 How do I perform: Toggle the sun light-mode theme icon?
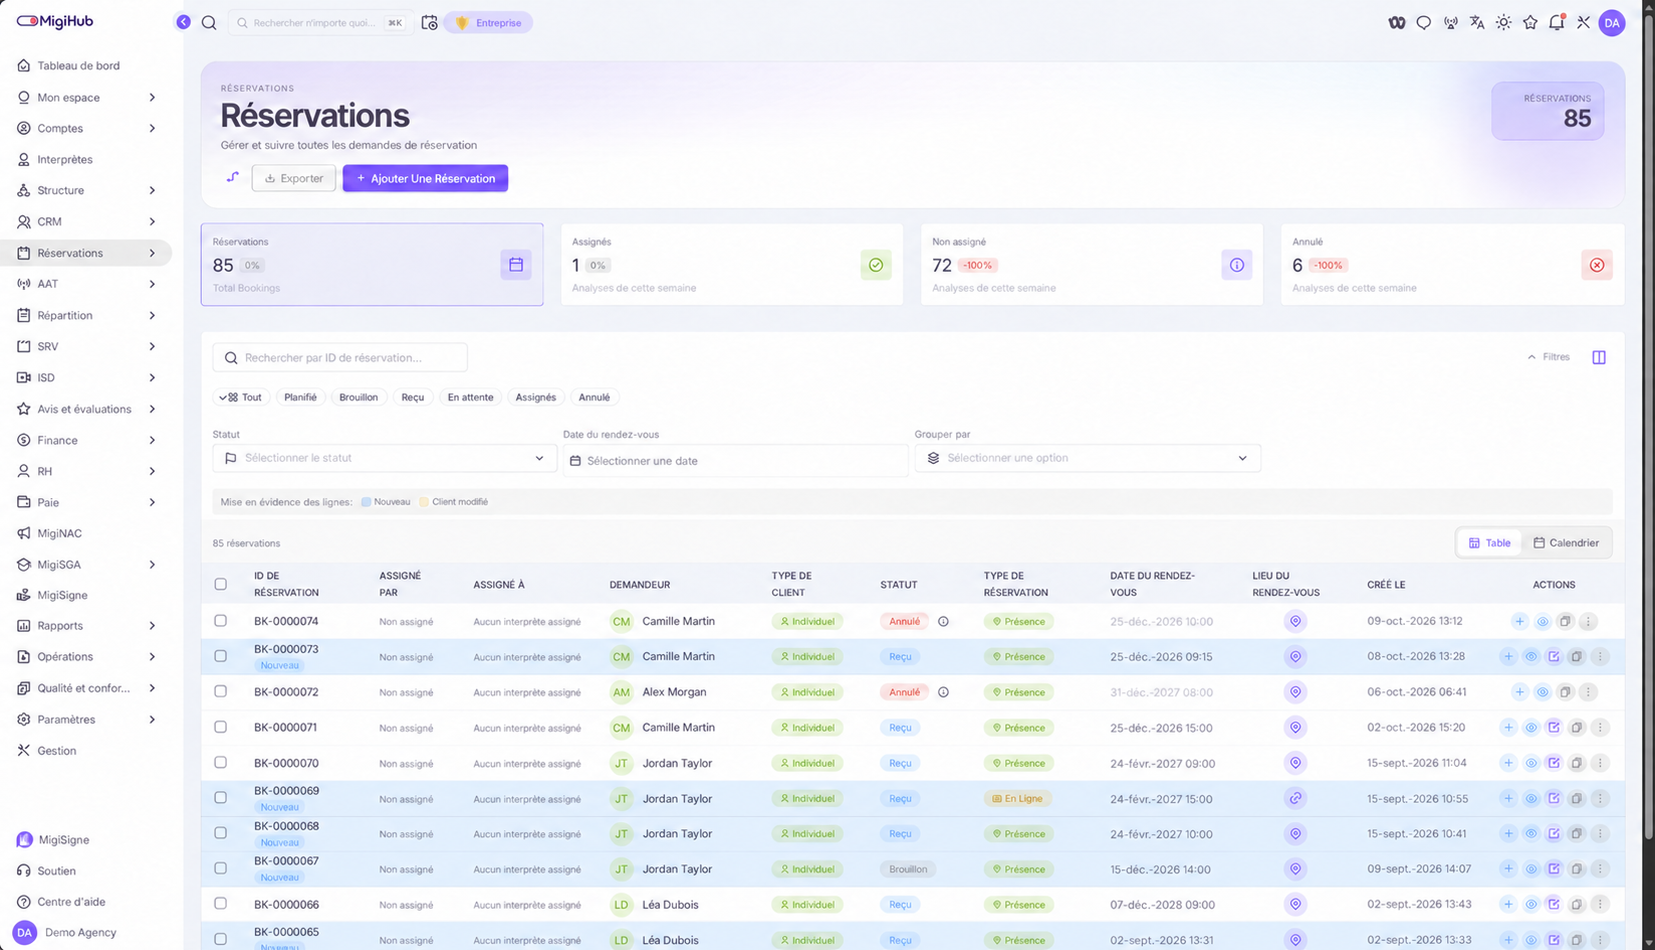[1503, 23]
